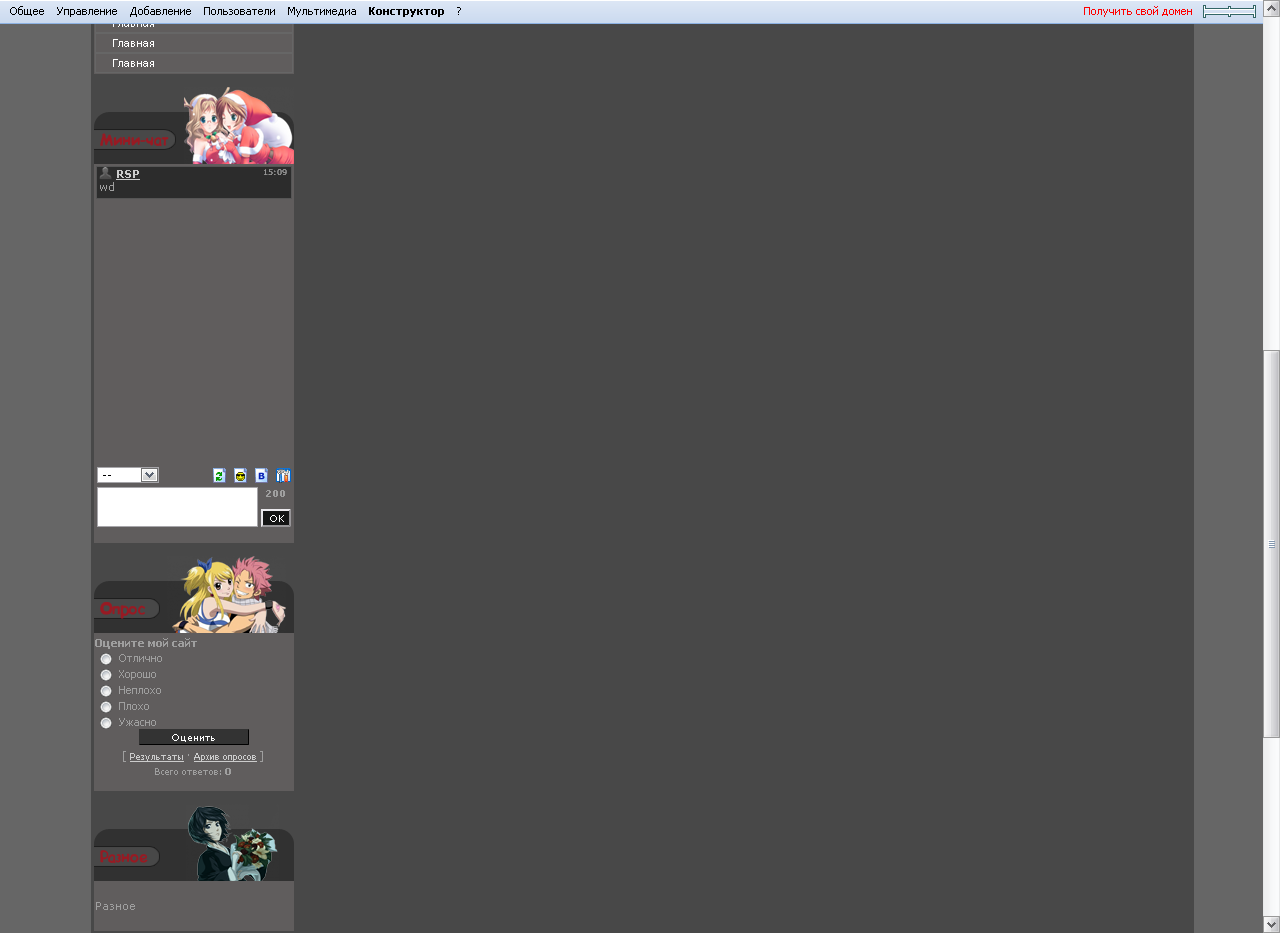Viewport: 1280px width, 933px height.
Task: Open the Пользователи menu
Action: point(239,11)
